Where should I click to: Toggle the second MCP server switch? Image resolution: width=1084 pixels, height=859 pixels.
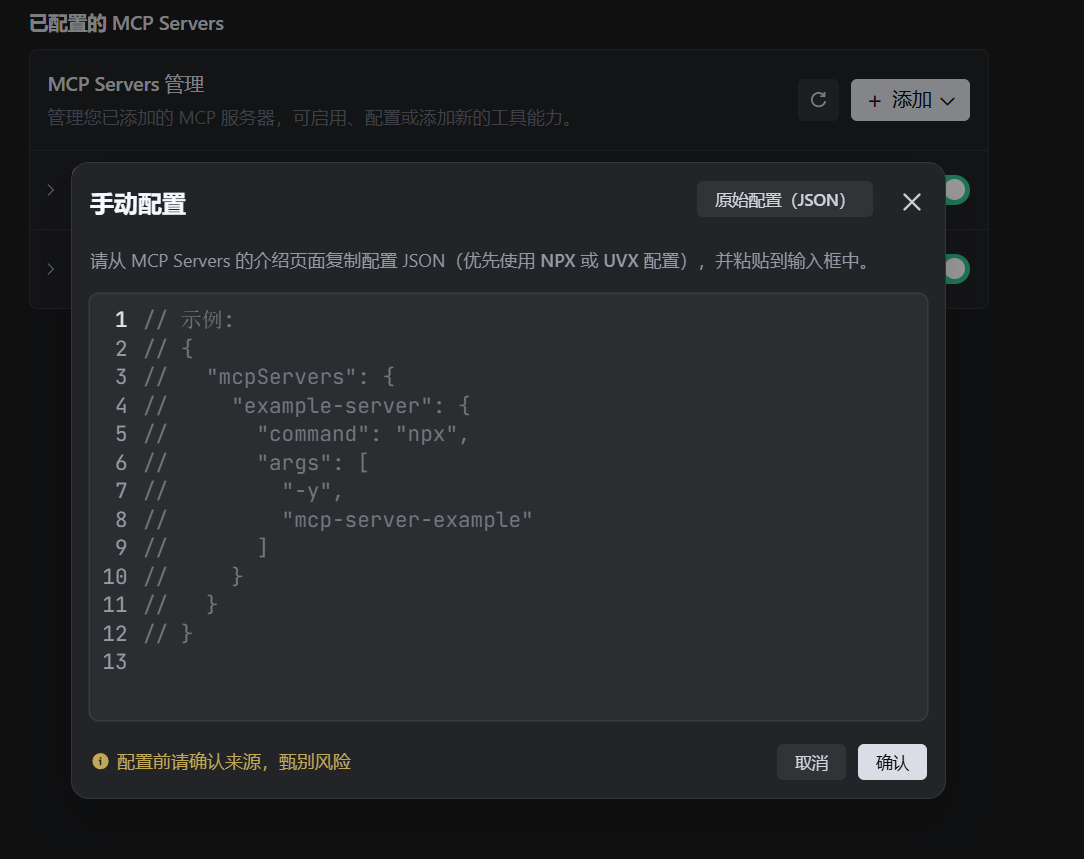[954, 268]
